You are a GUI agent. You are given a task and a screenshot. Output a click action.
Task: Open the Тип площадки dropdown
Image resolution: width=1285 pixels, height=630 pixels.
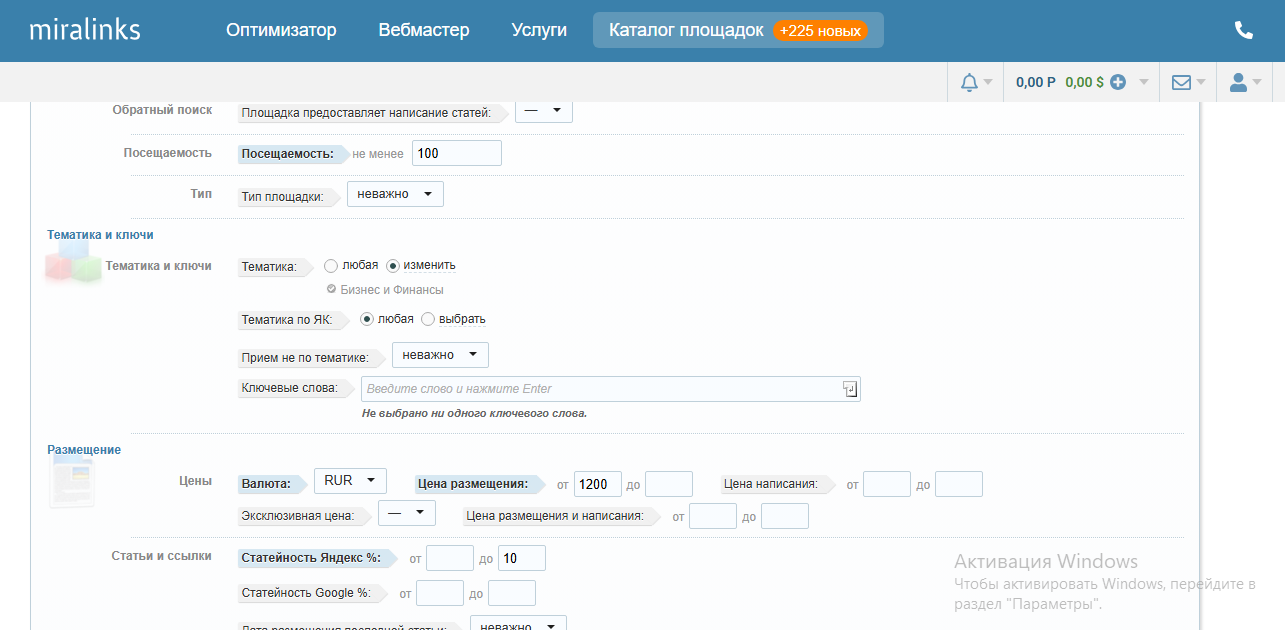[x=395, y=194]
